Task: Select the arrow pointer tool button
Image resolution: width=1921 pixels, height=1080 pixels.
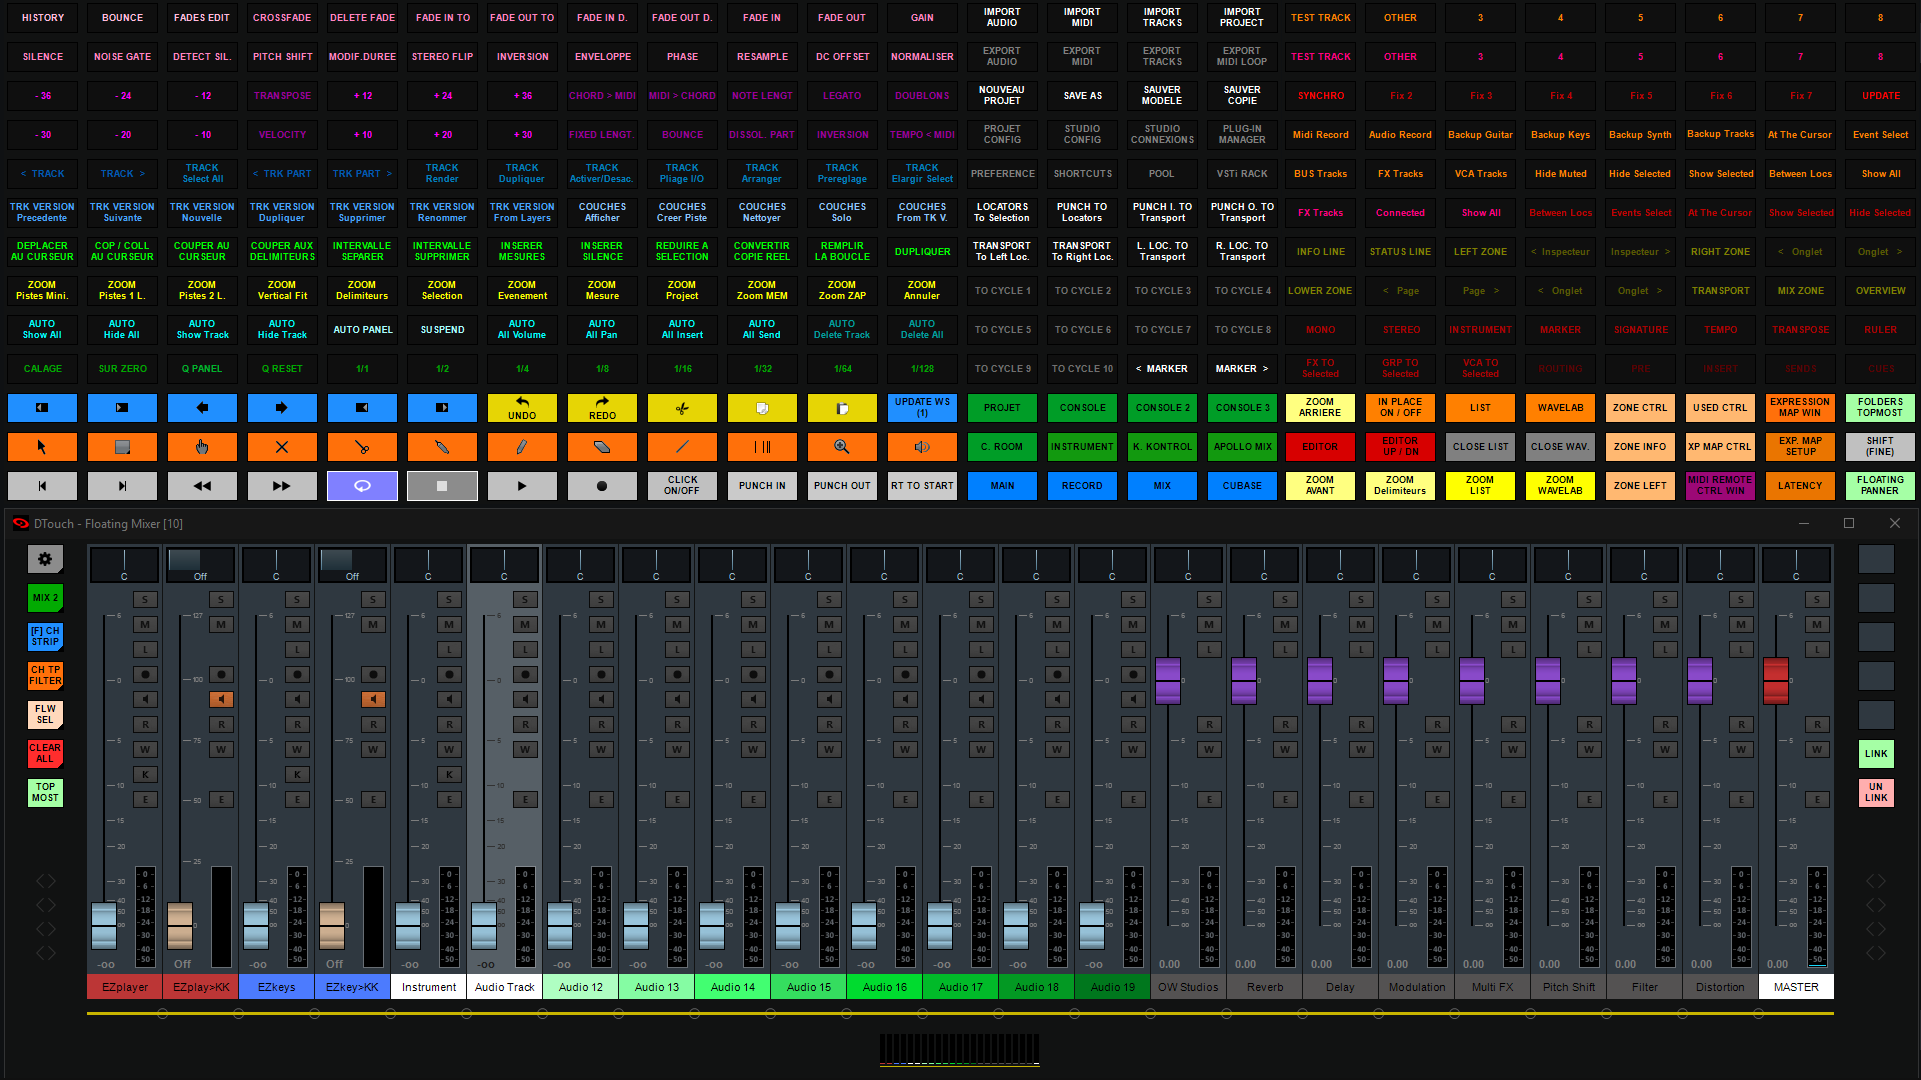Action: click(42, 447)
